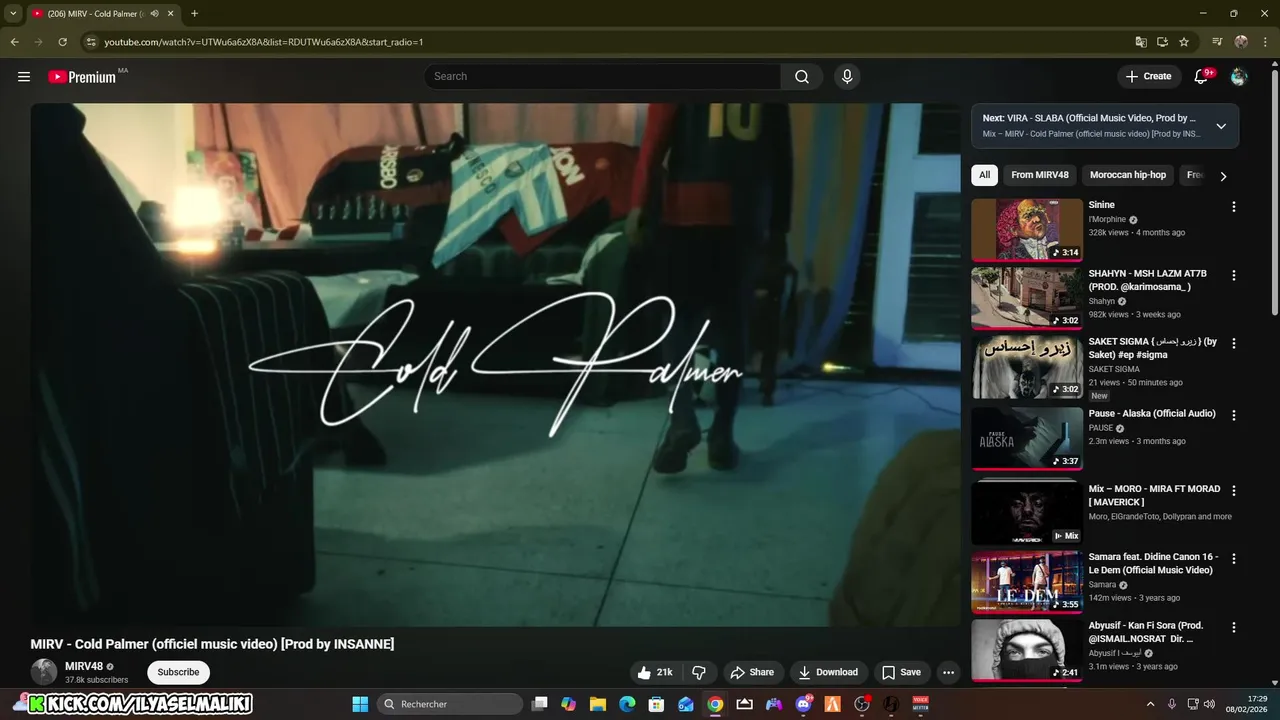Open Discord from taskbar
1280x720 pixels.
pyautogui.click(x=803, y=704)
